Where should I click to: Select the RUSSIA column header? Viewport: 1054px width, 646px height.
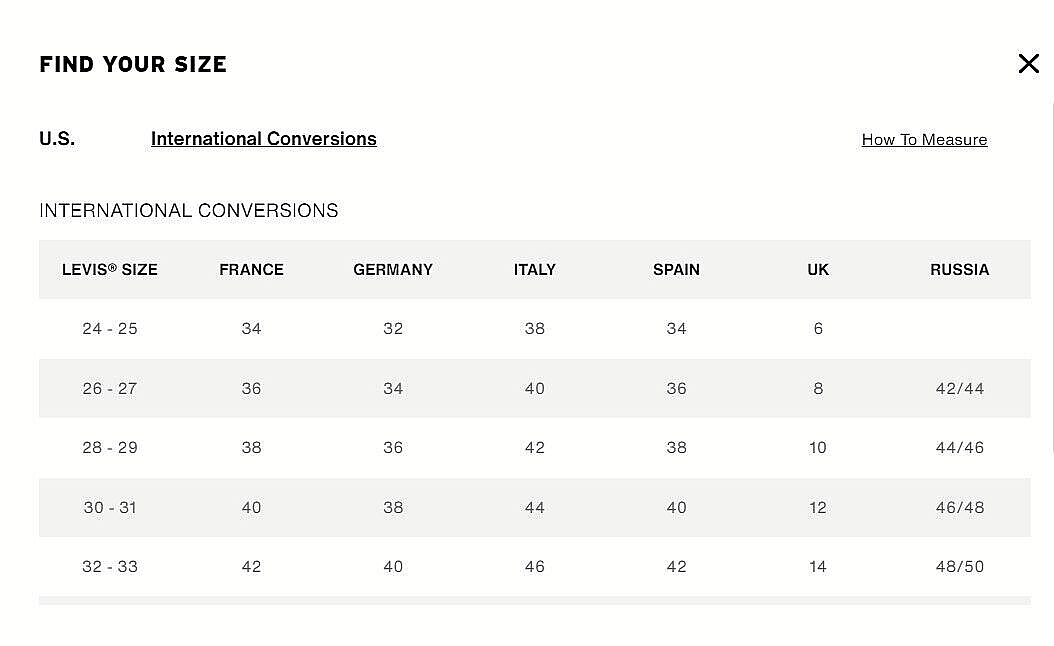(x=959, y=270)
